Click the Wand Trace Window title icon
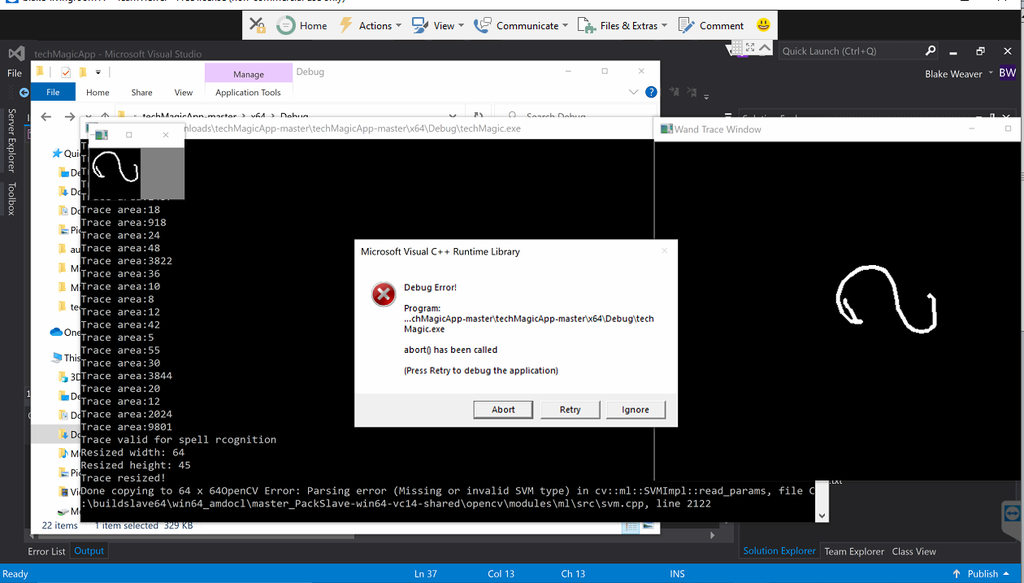Image resolution: width=1024 pixels, height=583 pixels. point(667,129)
